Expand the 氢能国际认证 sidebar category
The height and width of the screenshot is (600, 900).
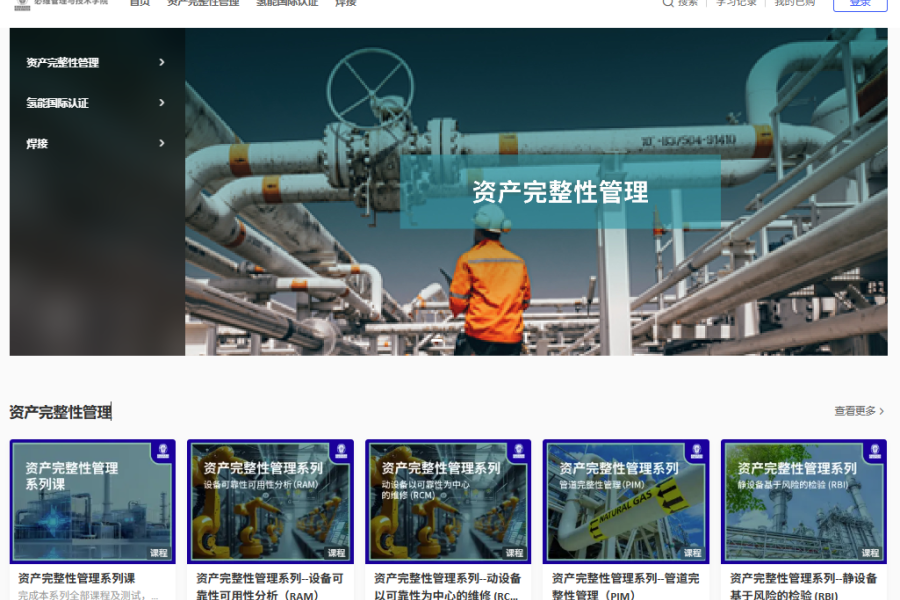point(93,102)
